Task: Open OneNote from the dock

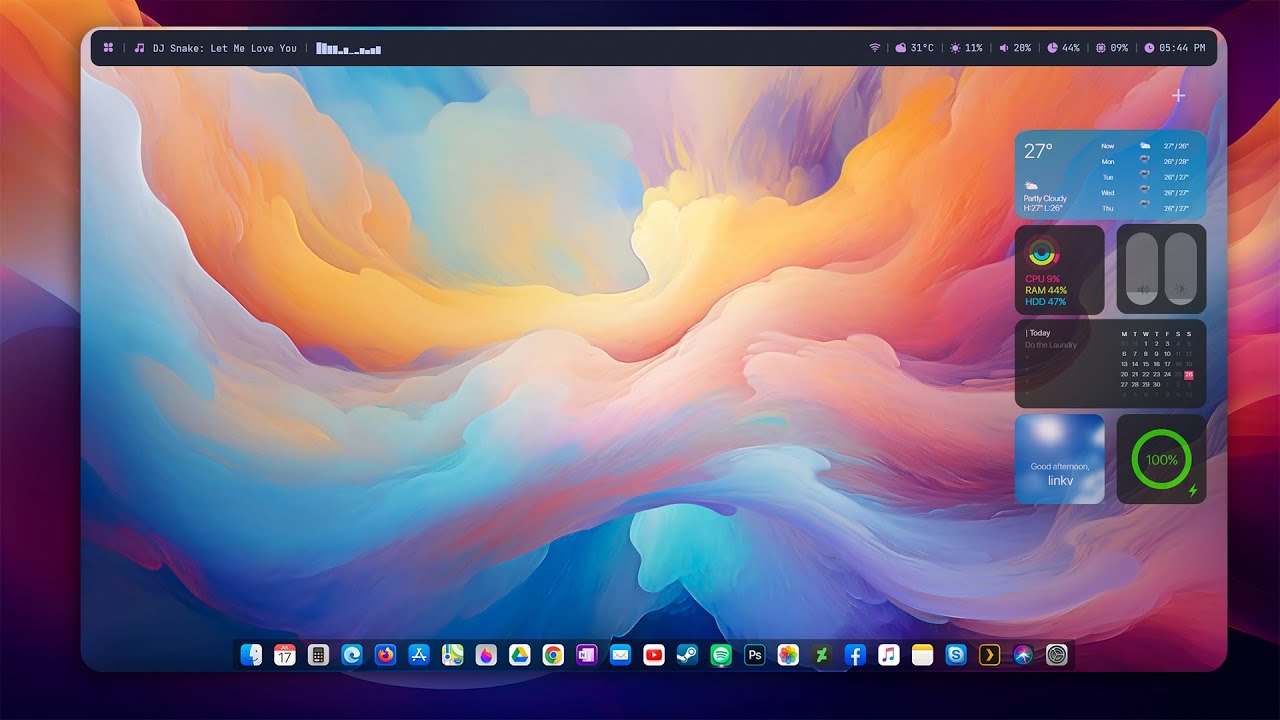Action: [586, 655]
